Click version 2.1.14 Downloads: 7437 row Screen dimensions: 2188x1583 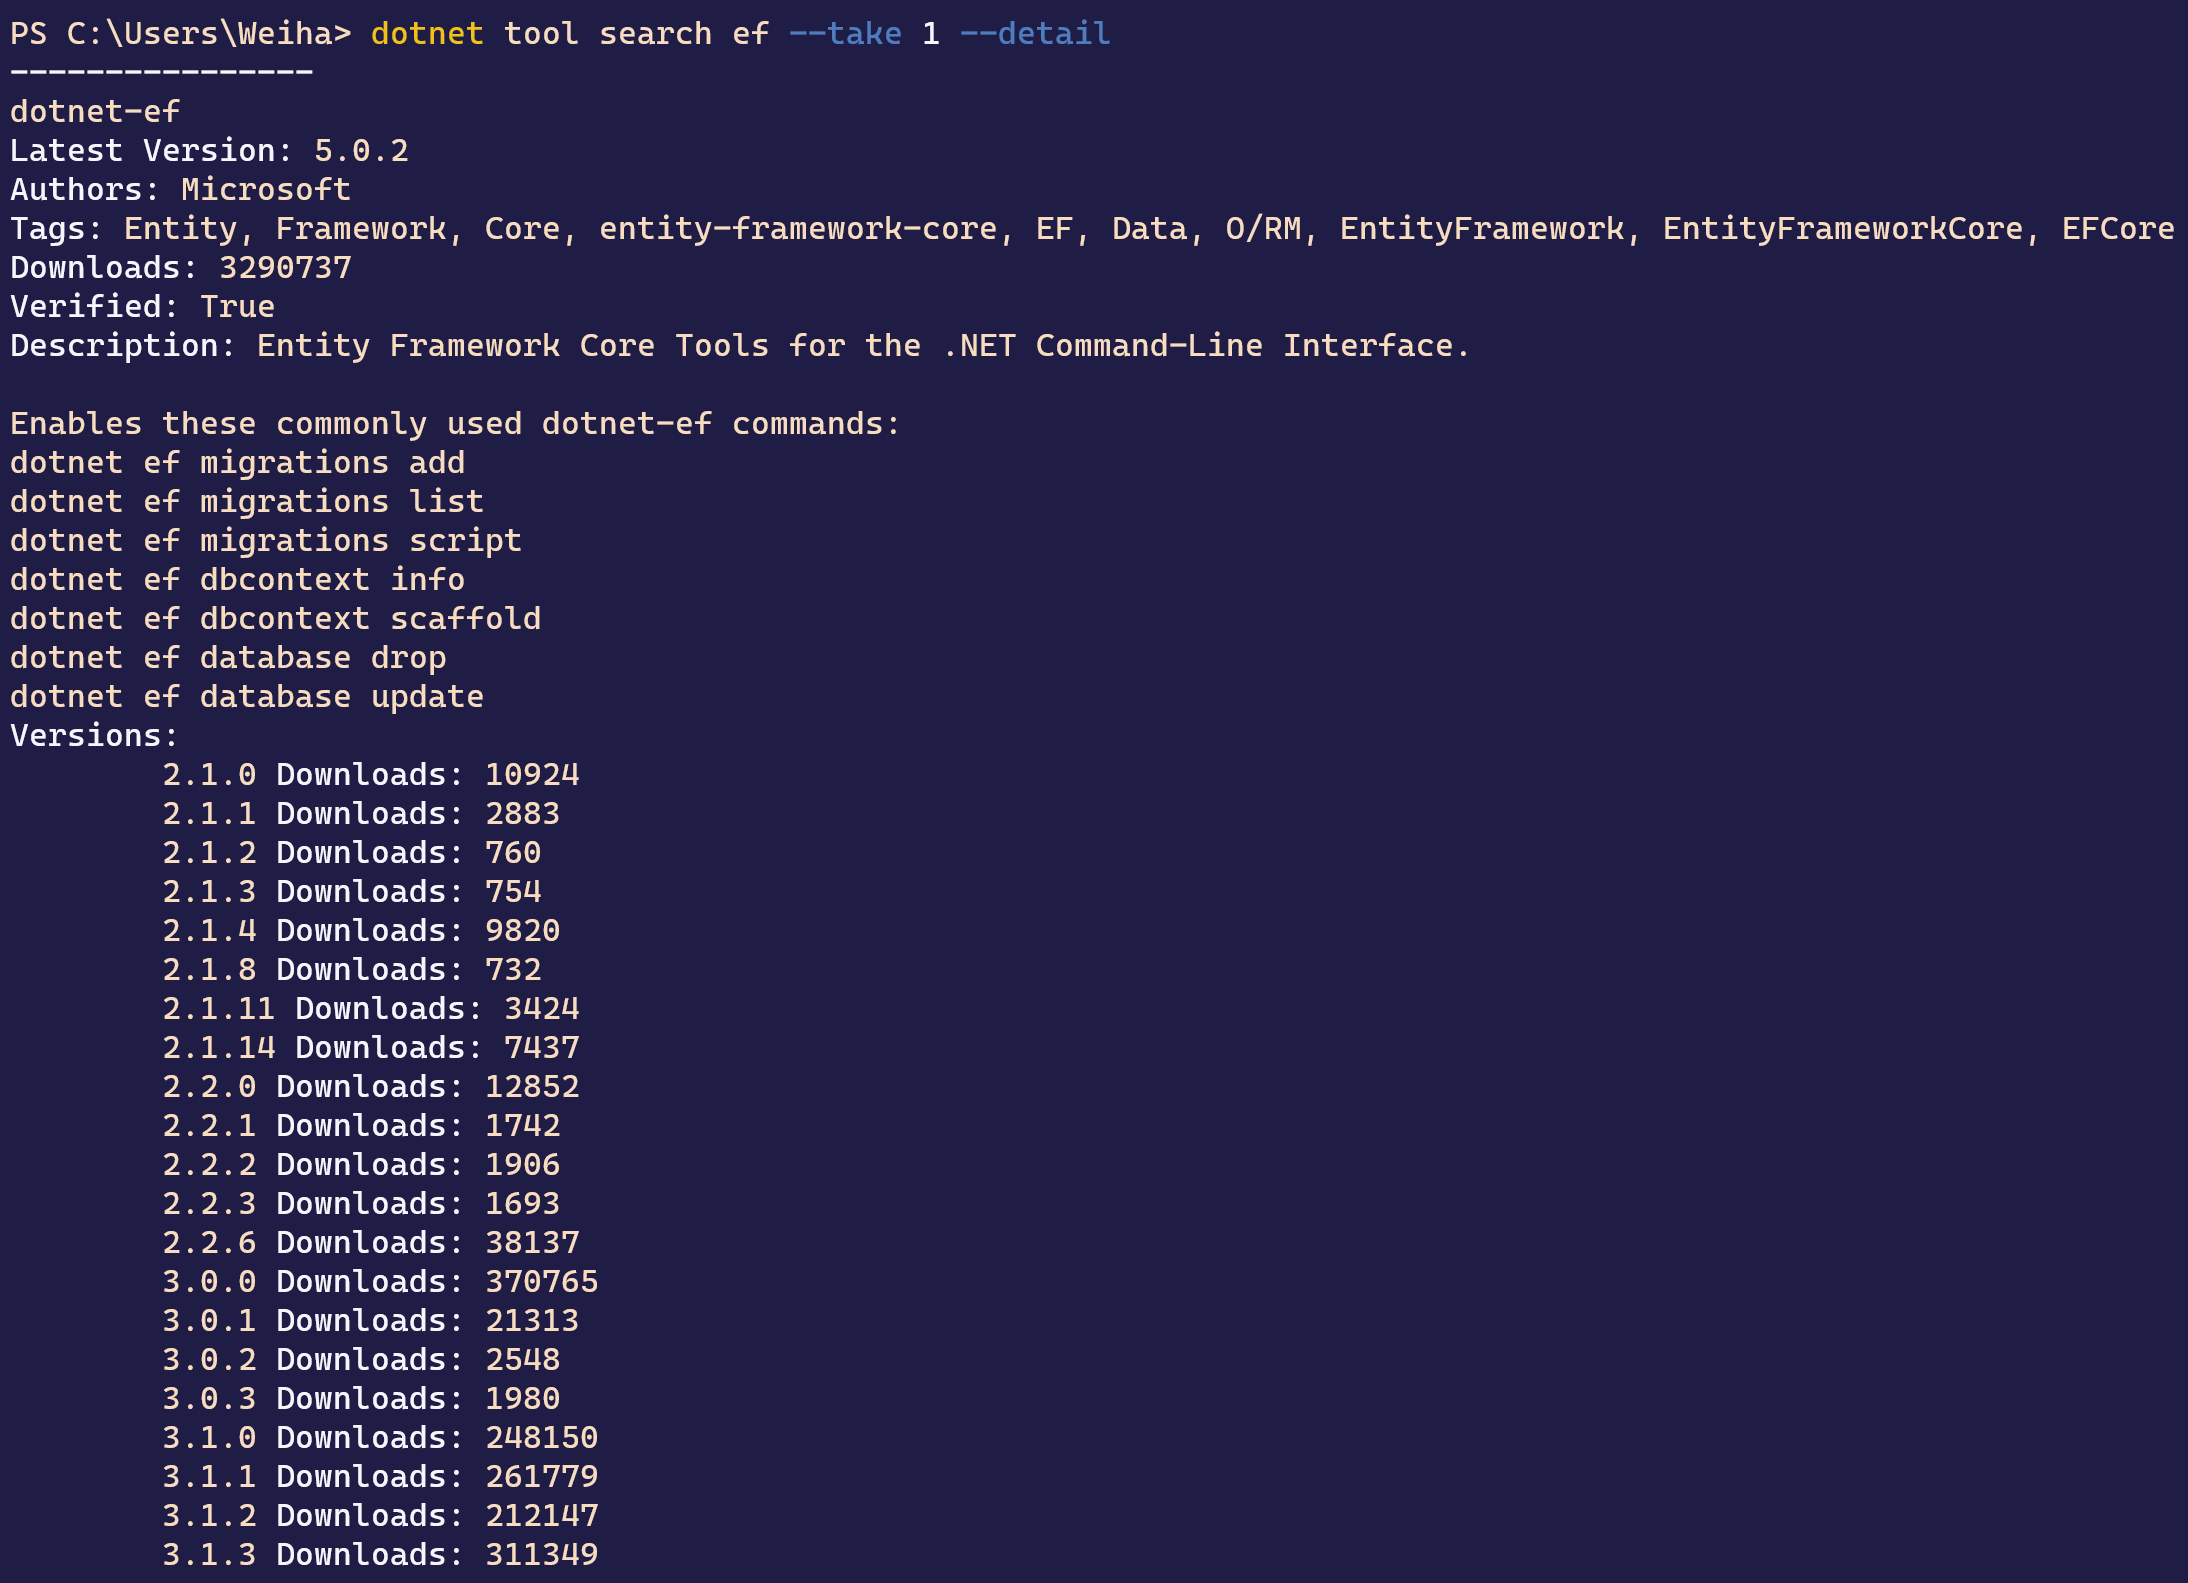point(371,1047)
